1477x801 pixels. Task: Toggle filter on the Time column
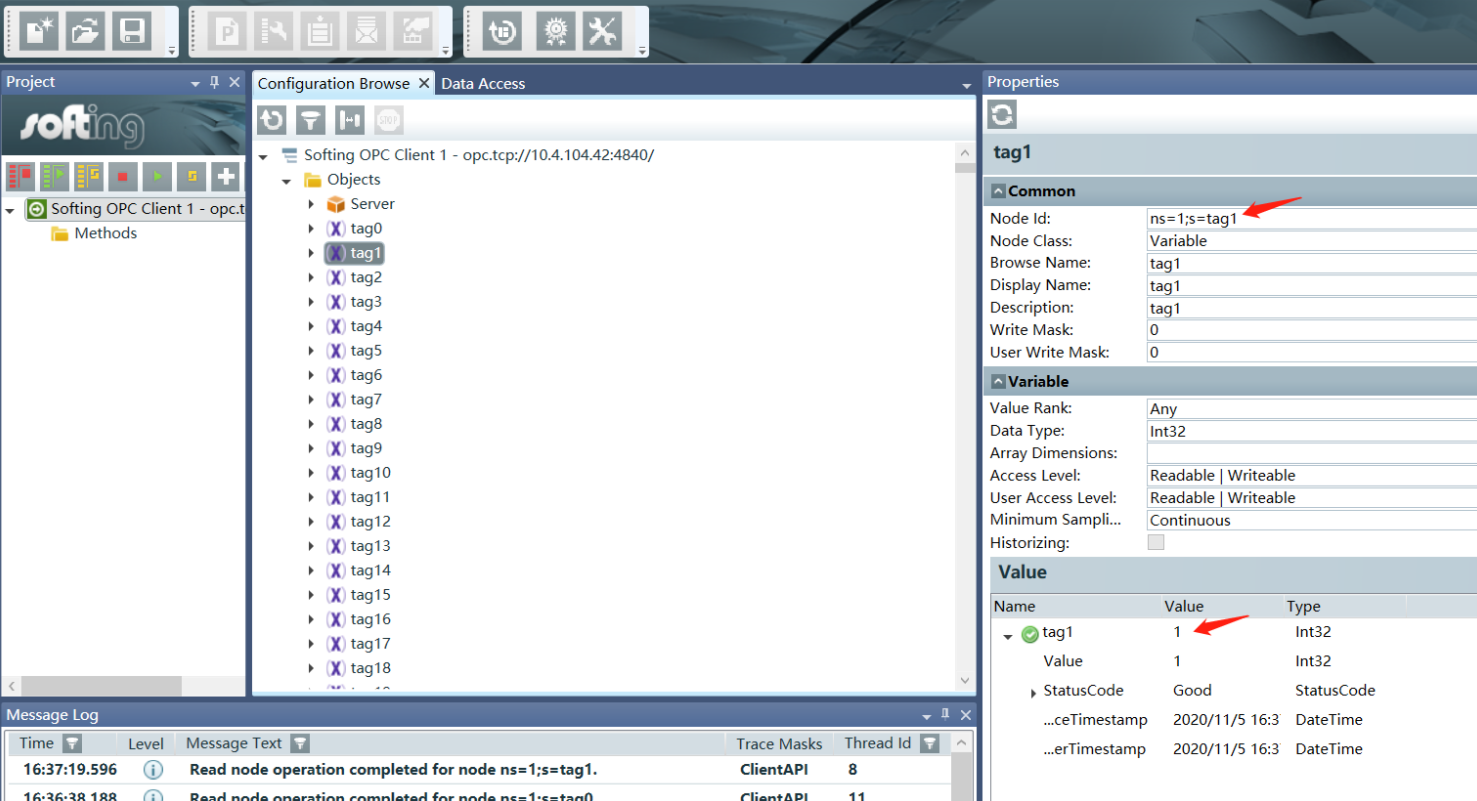pyautogui.click(x=72, y=743)
